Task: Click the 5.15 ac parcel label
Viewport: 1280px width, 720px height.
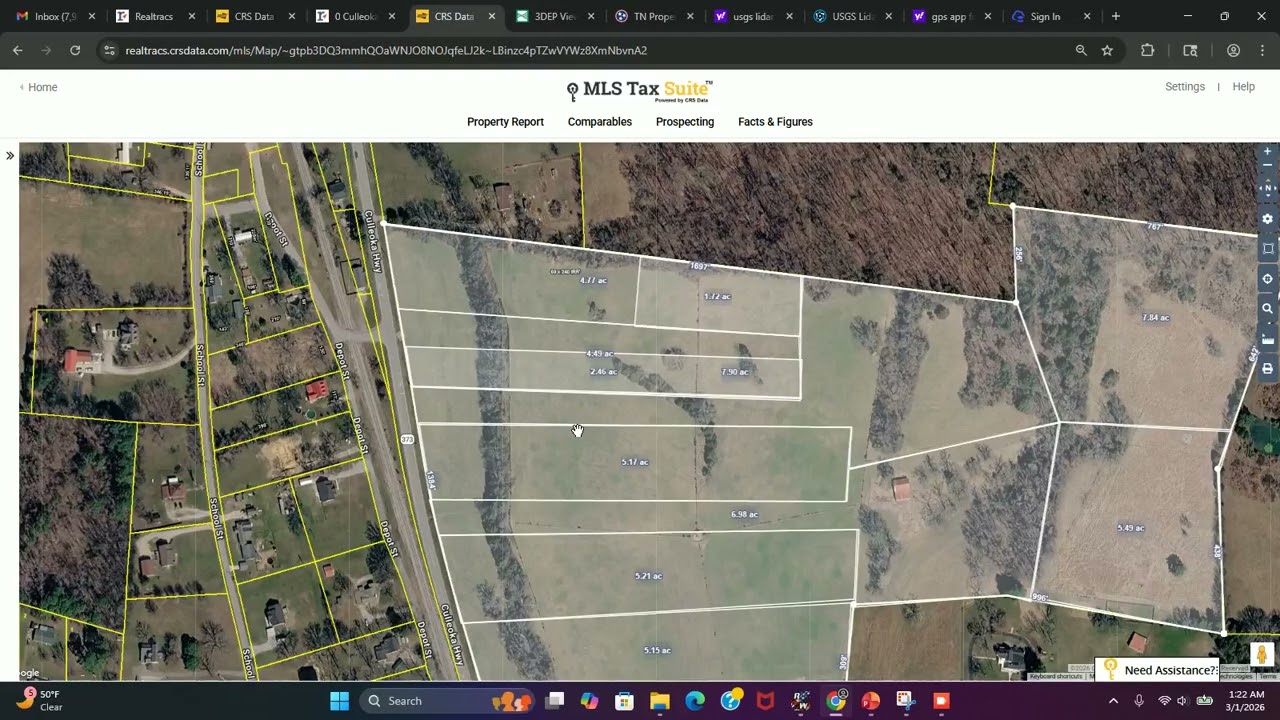Action: [657, 650]
